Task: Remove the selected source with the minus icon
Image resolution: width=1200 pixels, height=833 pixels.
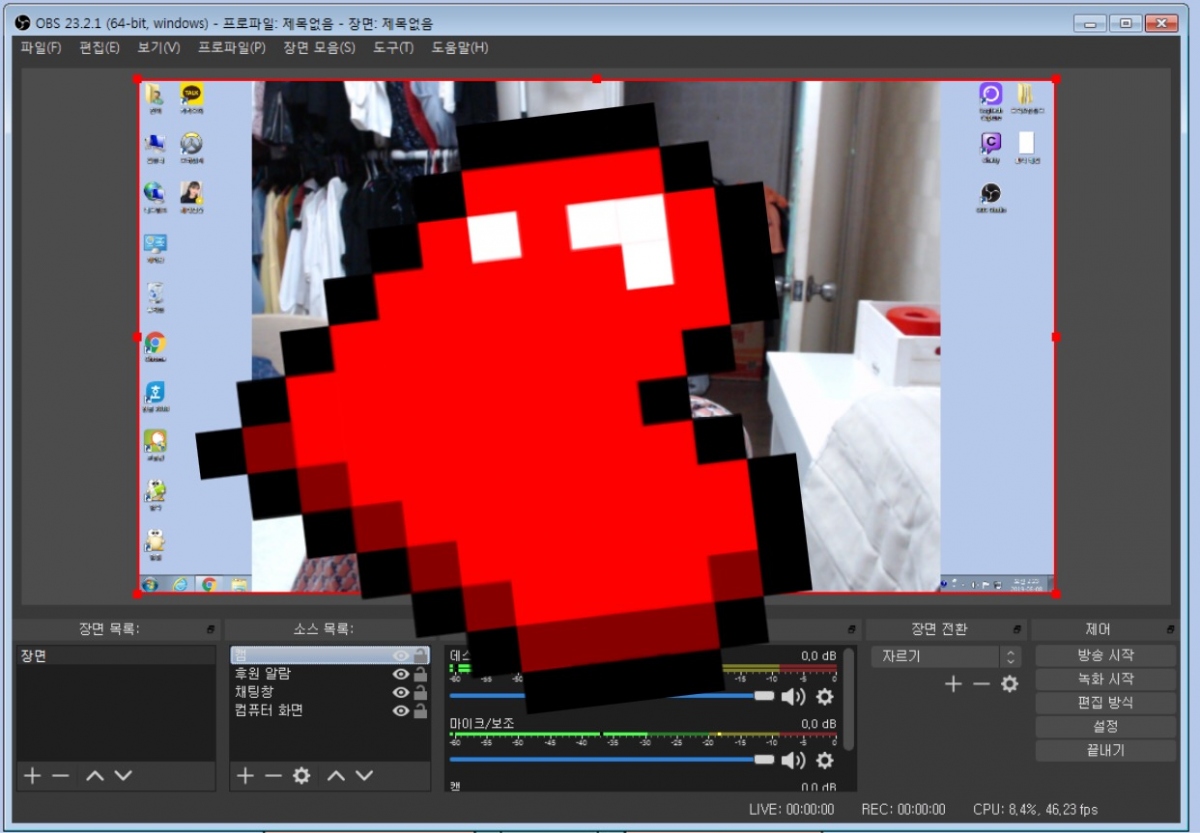Action: (273, 776)
